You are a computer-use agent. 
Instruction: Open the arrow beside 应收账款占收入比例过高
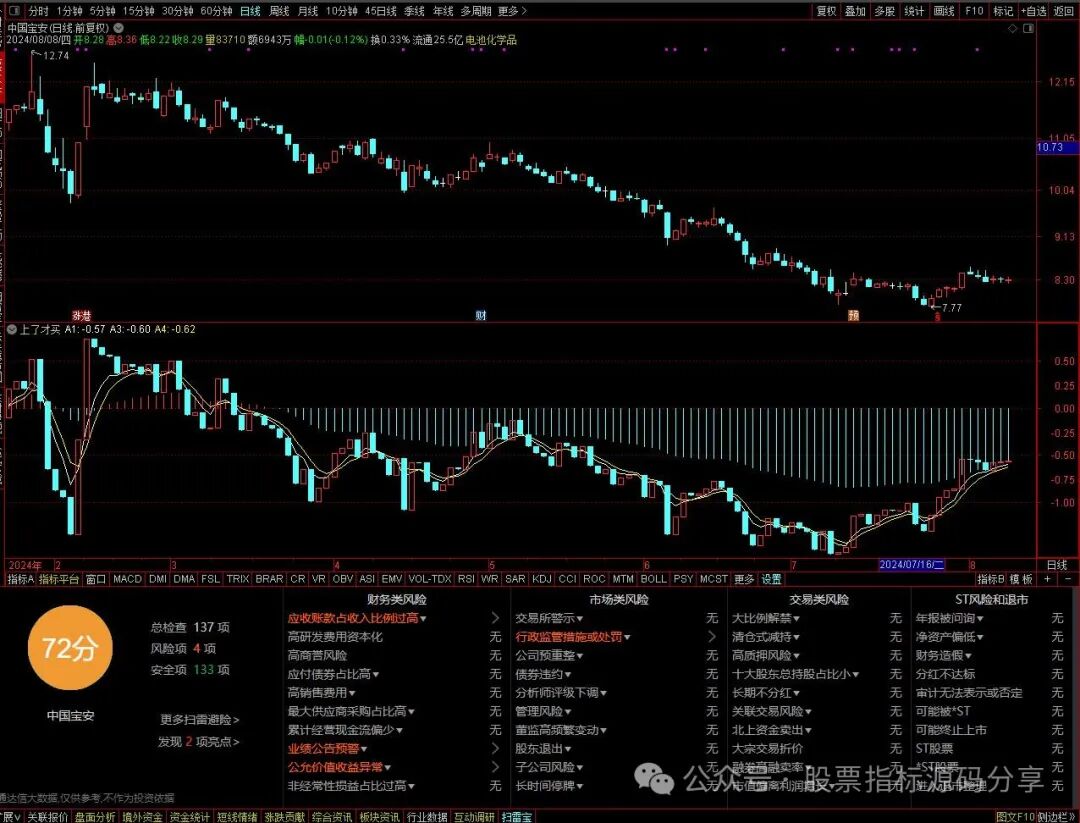495,618
